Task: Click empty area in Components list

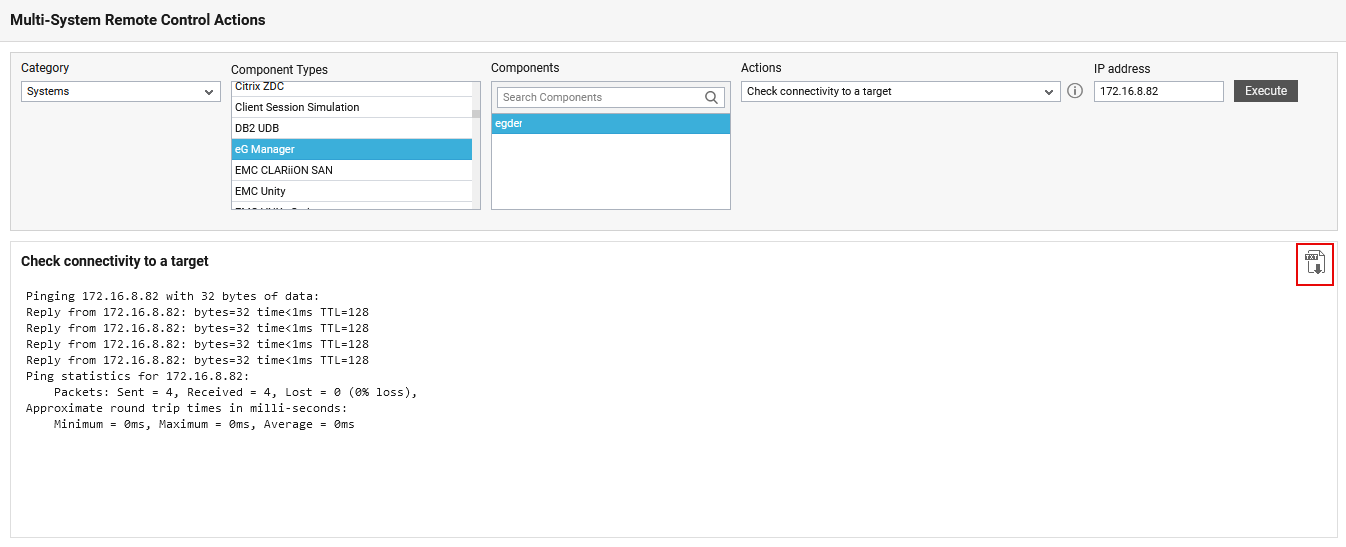Action: [x=610, y=175]
